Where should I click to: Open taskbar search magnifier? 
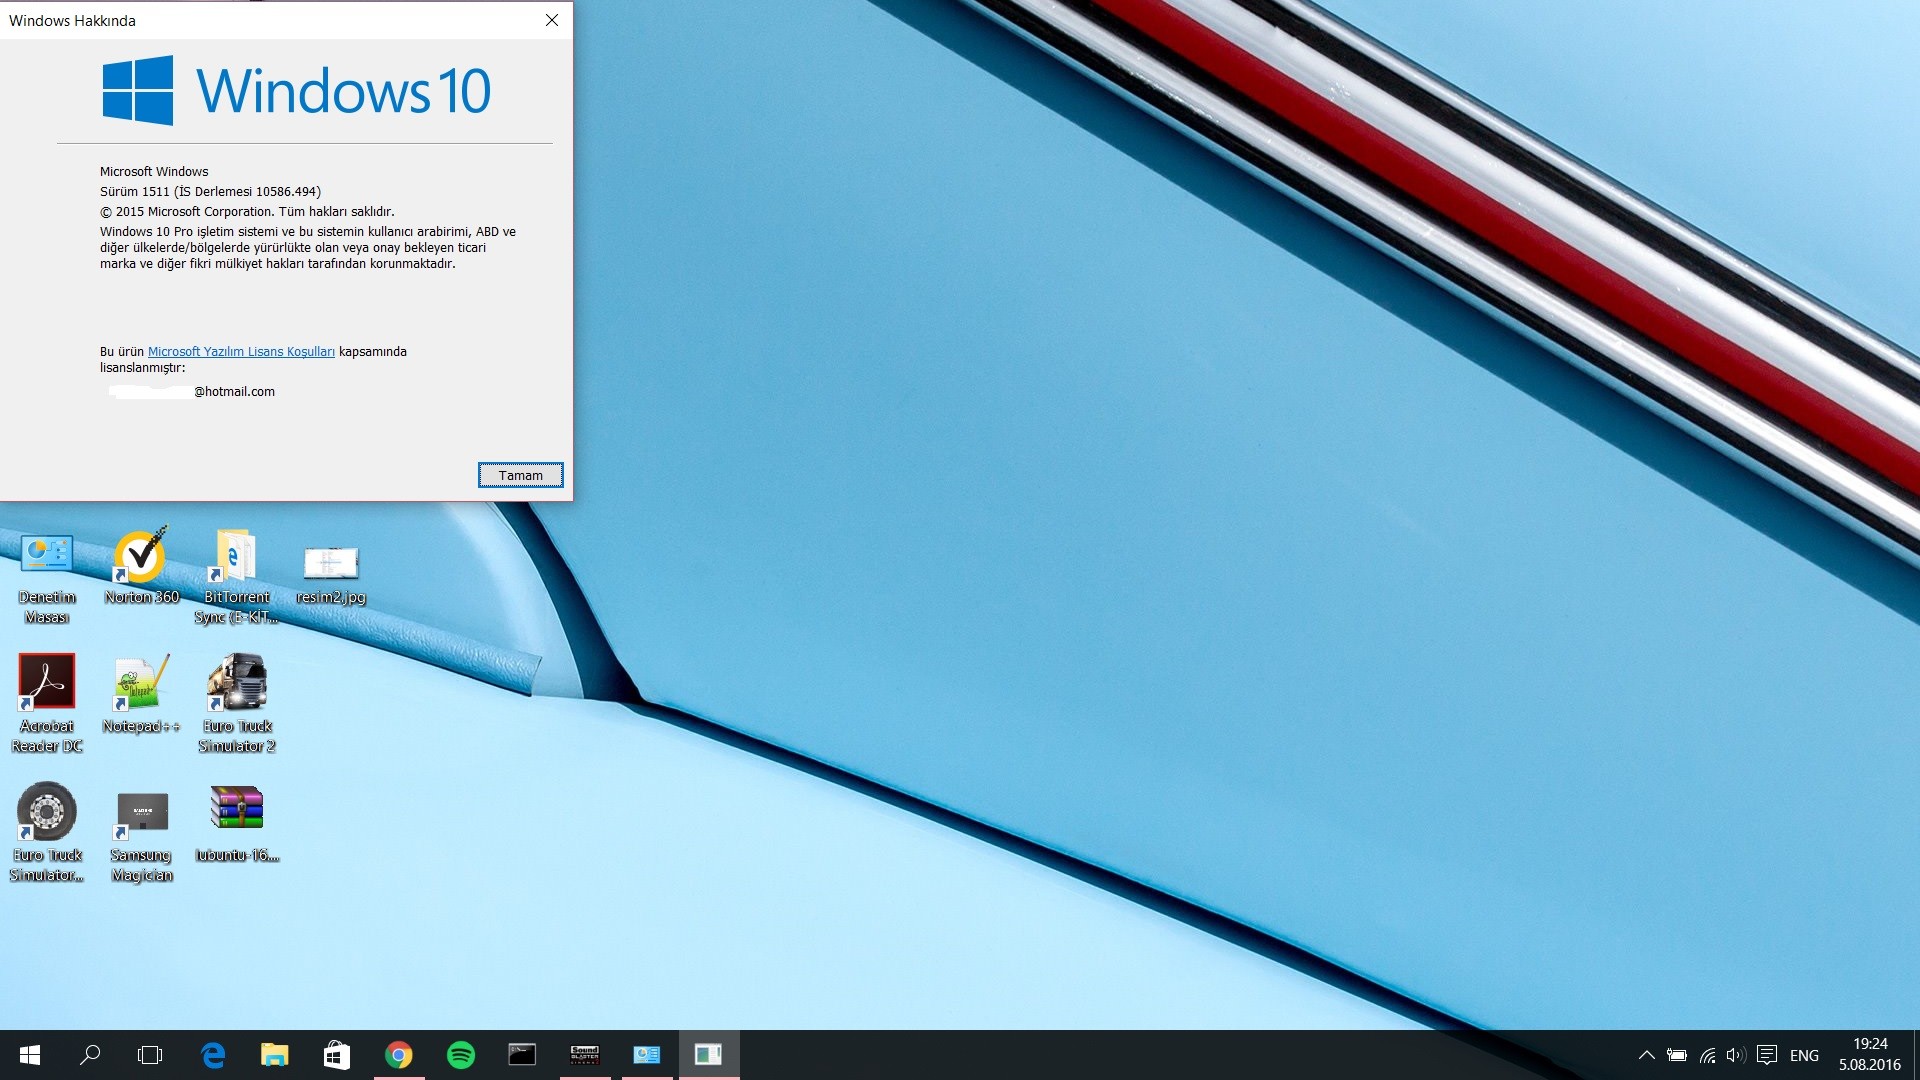(90, 1055)
